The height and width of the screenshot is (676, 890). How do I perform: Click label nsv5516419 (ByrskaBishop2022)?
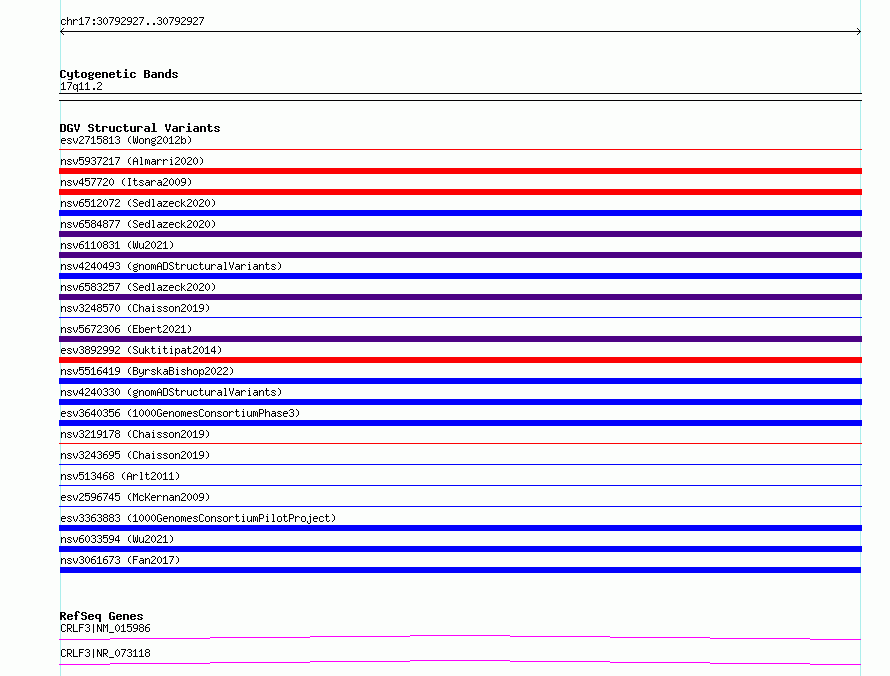[x=147, y=371]
